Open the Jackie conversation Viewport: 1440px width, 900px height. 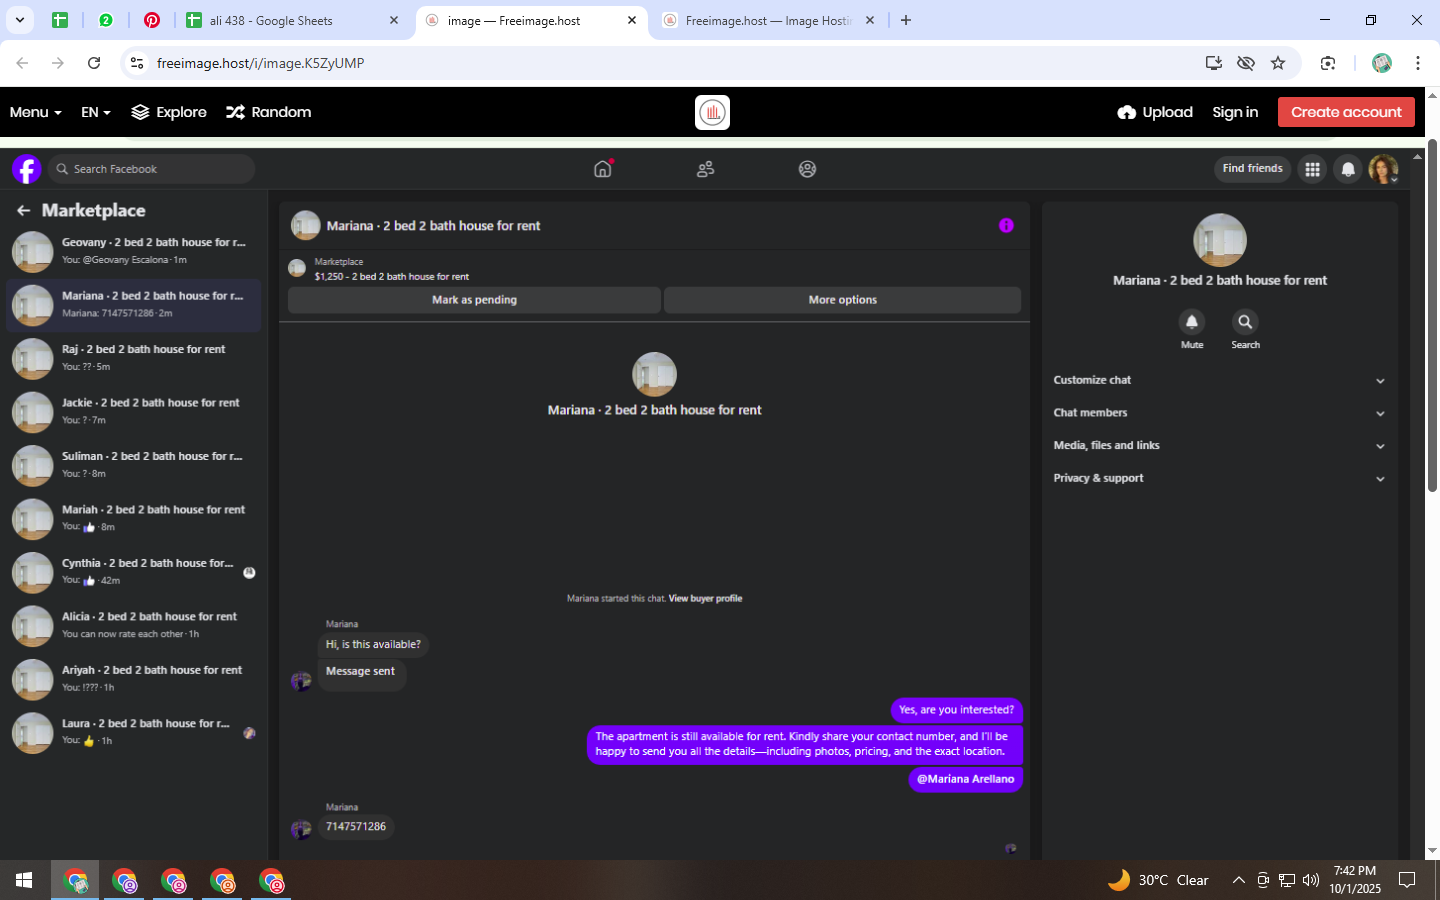(134, 411)
